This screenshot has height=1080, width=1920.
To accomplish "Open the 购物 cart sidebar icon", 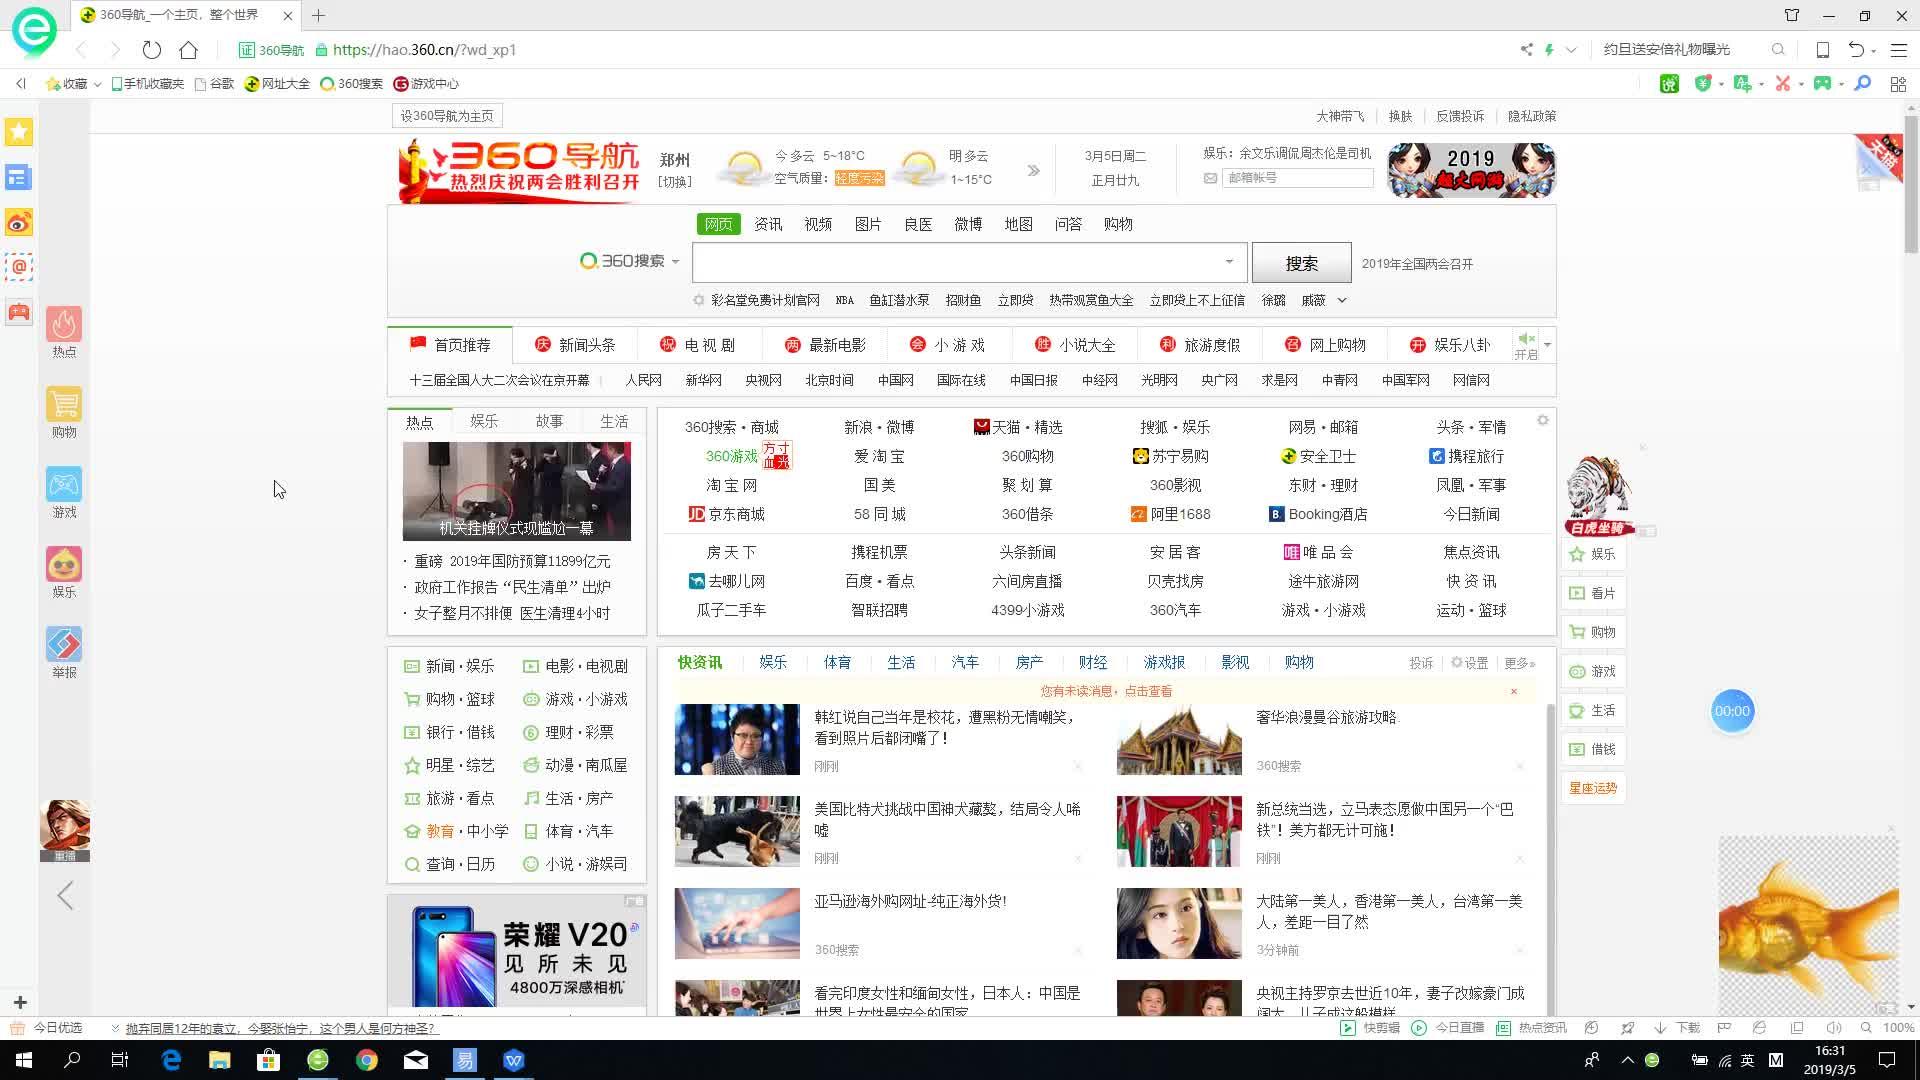I will coord(64,405).
